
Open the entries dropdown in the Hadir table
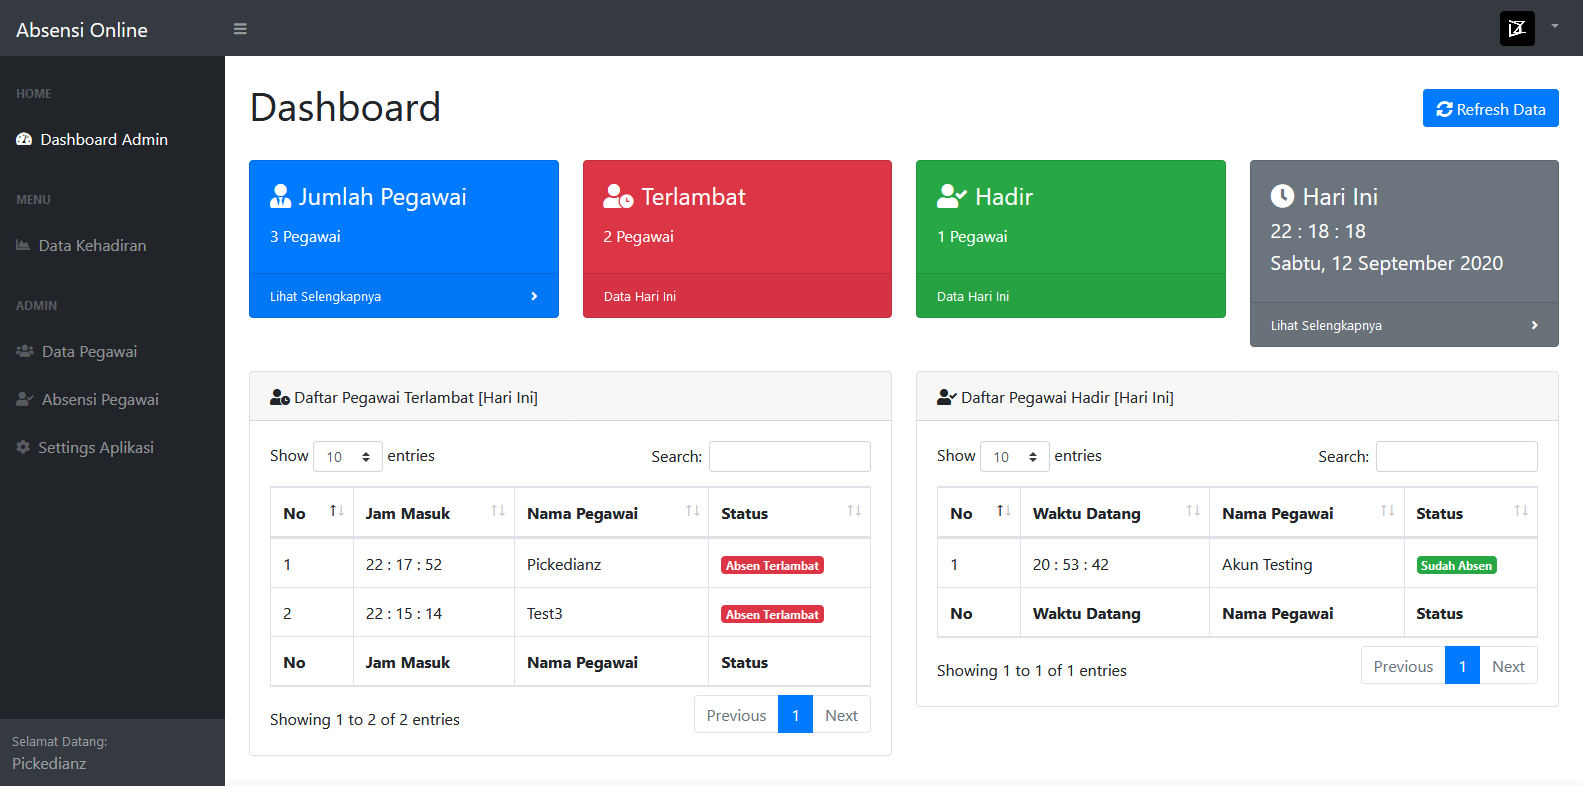1015,457
